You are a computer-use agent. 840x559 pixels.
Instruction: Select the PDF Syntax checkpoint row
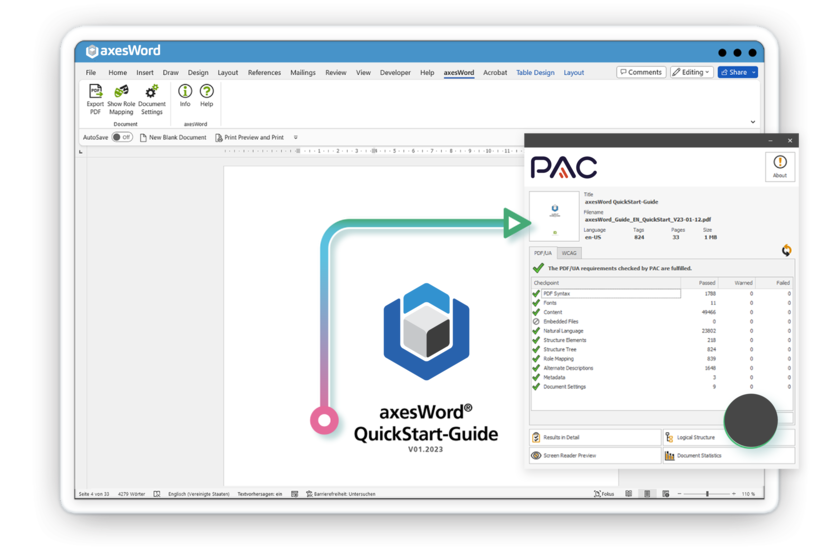[x=662, y=294]
